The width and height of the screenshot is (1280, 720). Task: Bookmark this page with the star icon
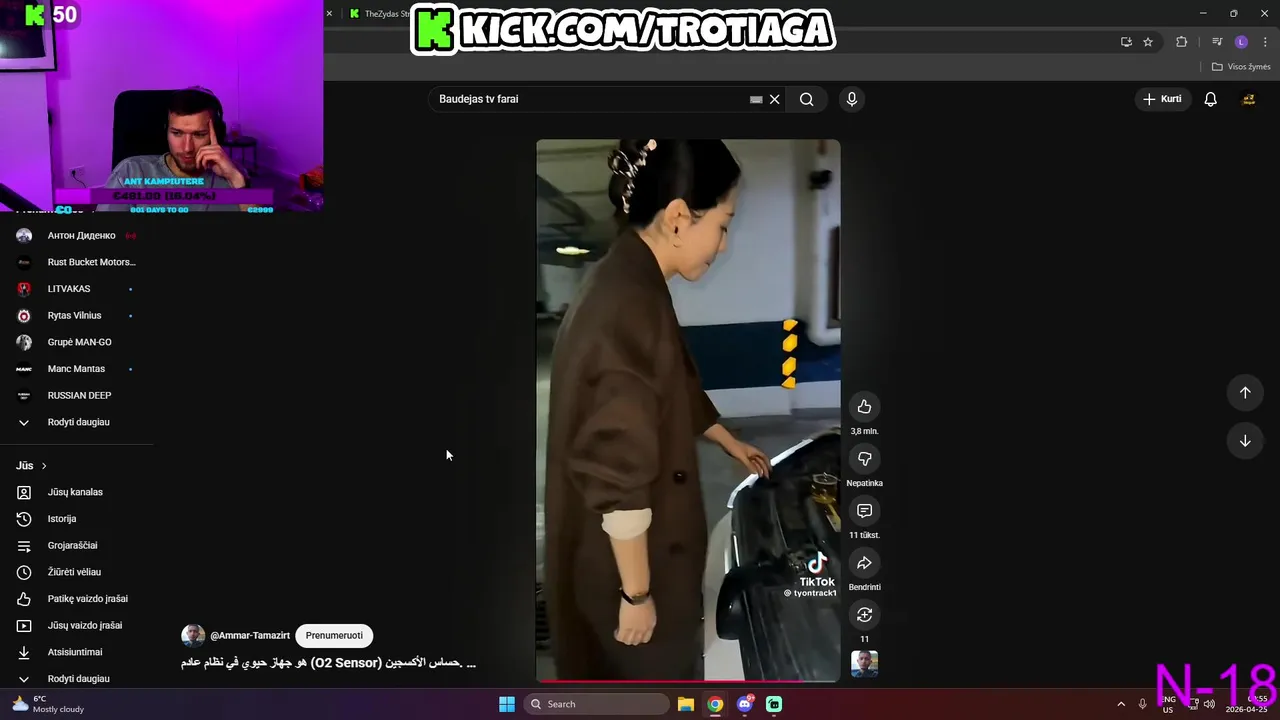(1148, 42)
